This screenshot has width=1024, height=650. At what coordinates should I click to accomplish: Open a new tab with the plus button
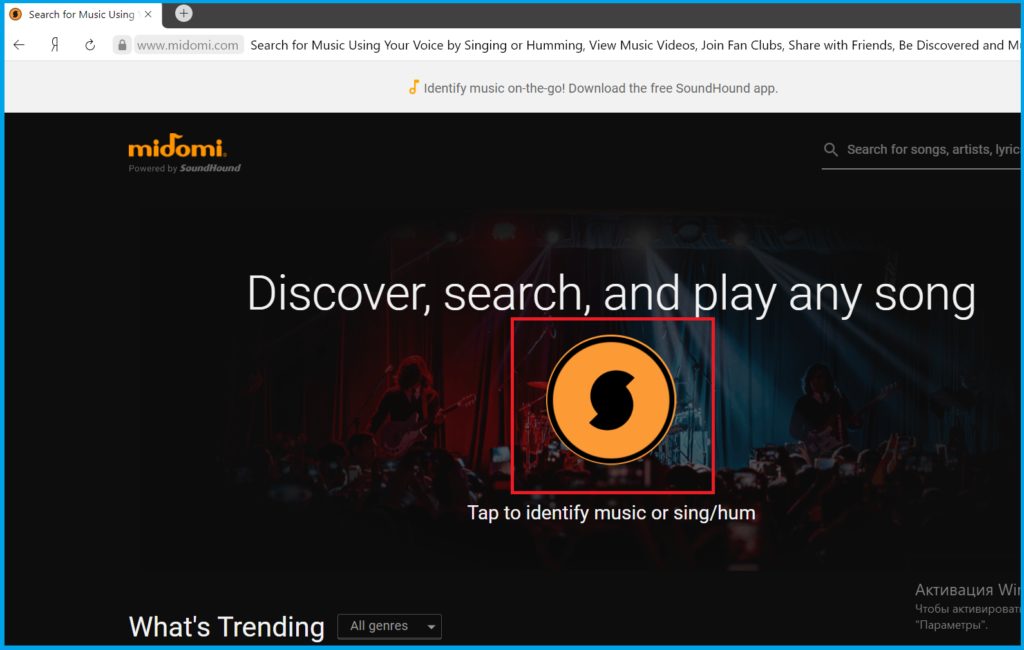[184, 13]
